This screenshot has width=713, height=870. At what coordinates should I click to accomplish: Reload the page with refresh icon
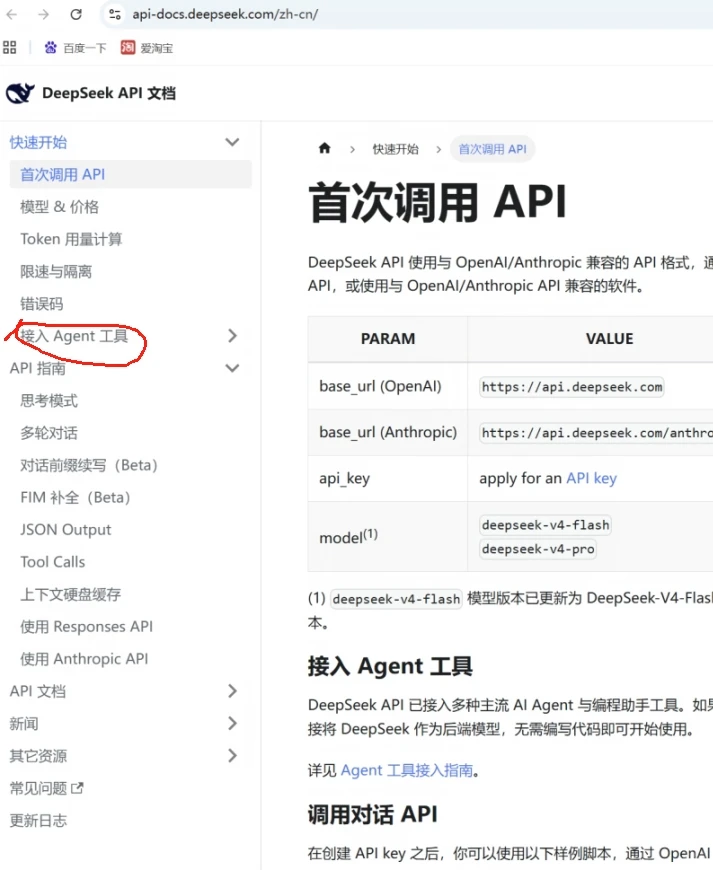pos(76,14)
